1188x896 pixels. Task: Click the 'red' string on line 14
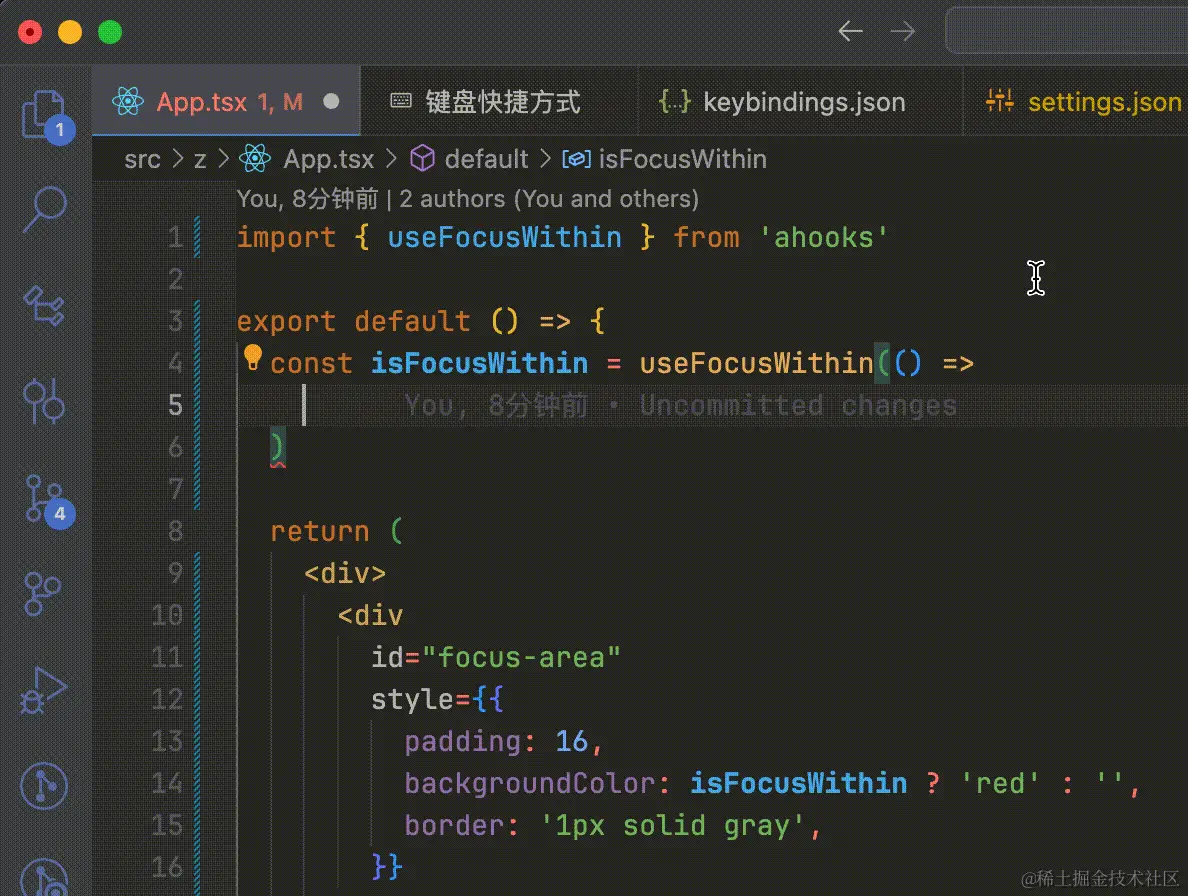(x=1000, y=783)
